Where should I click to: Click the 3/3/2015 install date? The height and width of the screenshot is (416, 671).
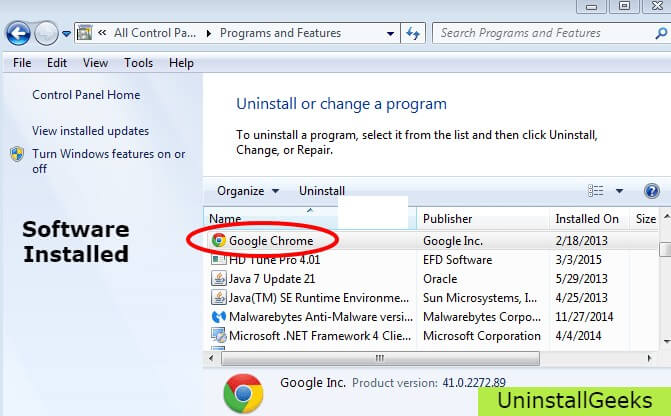[x=579, y=259]
